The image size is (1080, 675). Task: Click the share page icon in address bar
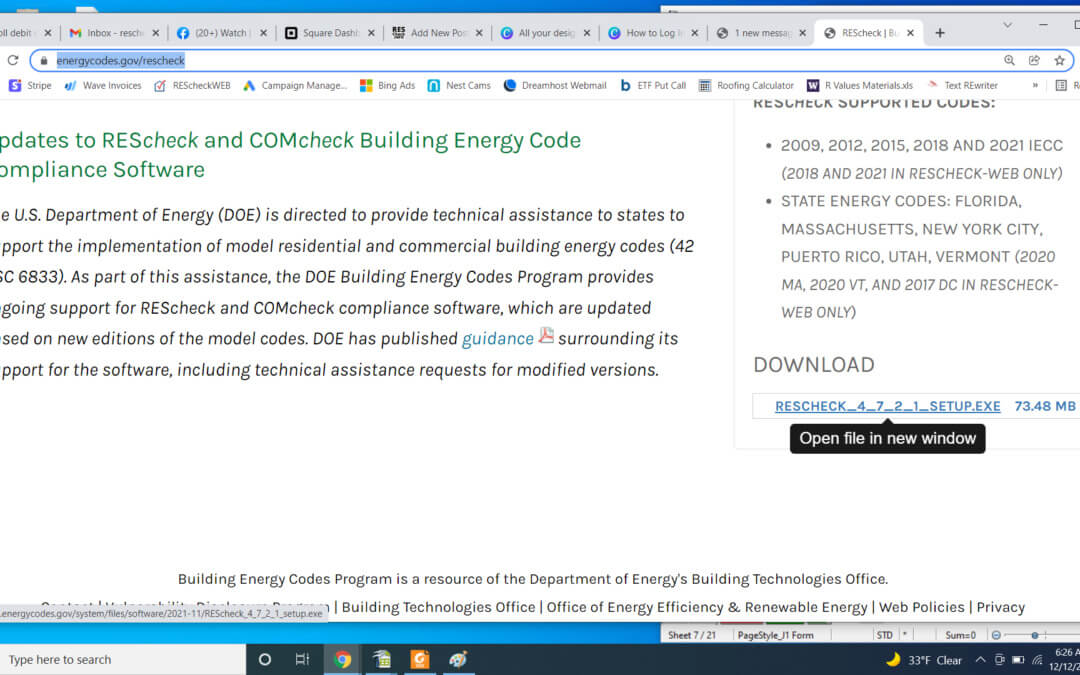point(1034,60)
